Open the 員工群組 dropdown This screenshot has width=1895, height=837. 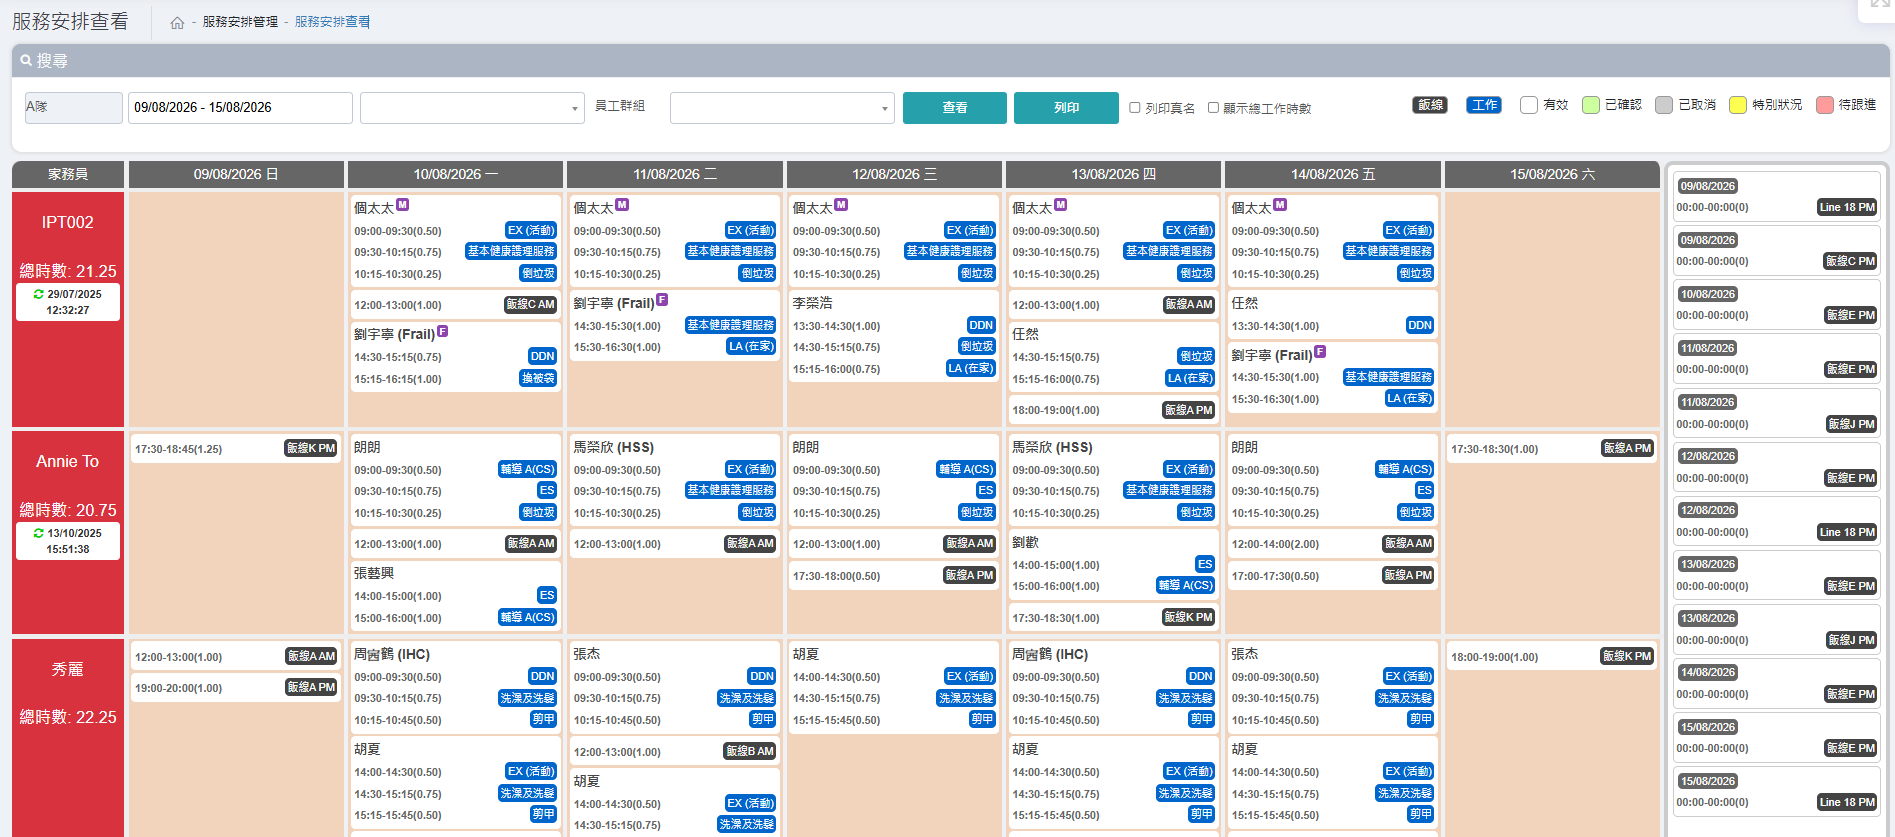click(x=782, y=108)
